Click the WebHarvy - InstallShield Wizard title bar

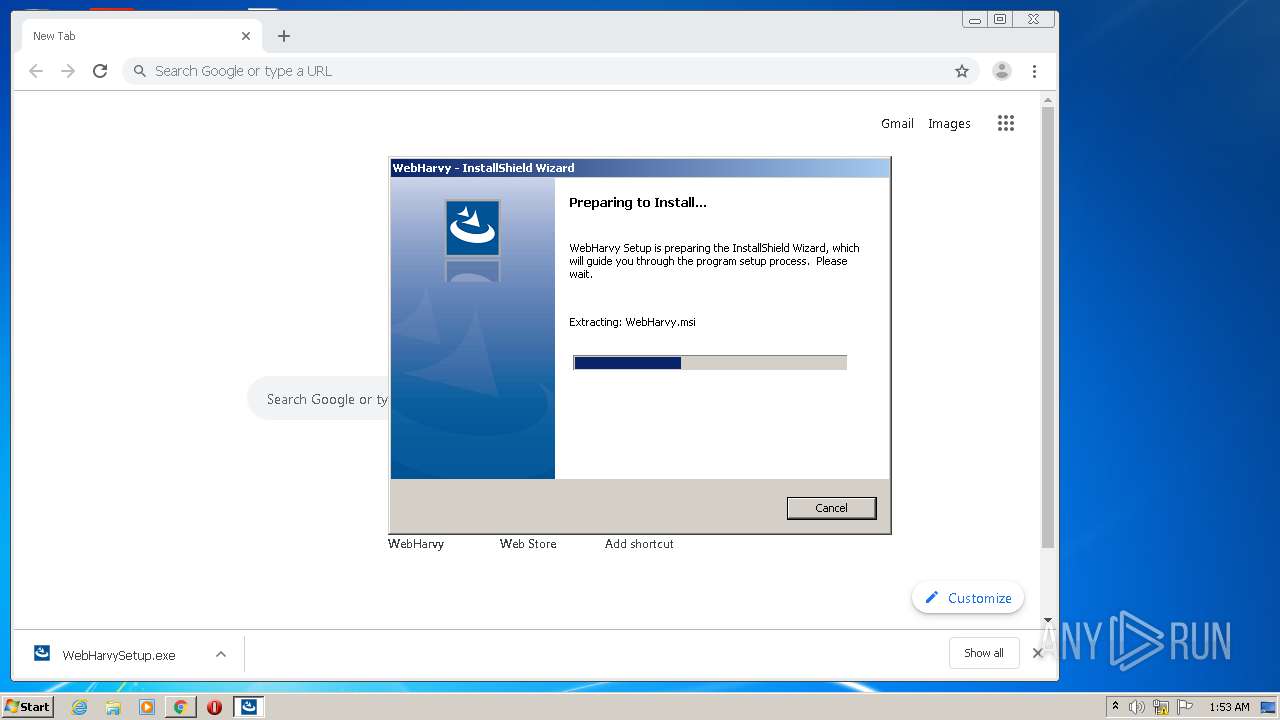640,168
